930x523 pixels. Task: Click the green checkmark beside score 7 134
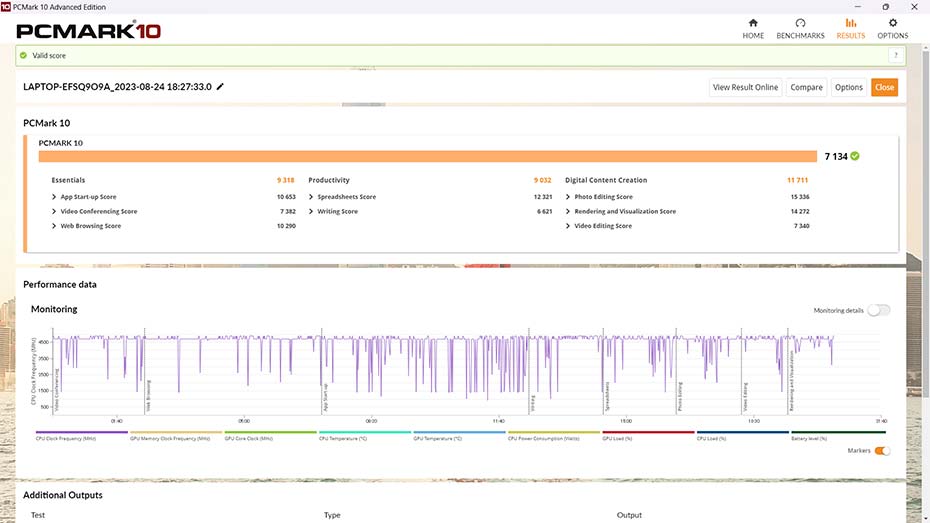[x=855, y=156]
